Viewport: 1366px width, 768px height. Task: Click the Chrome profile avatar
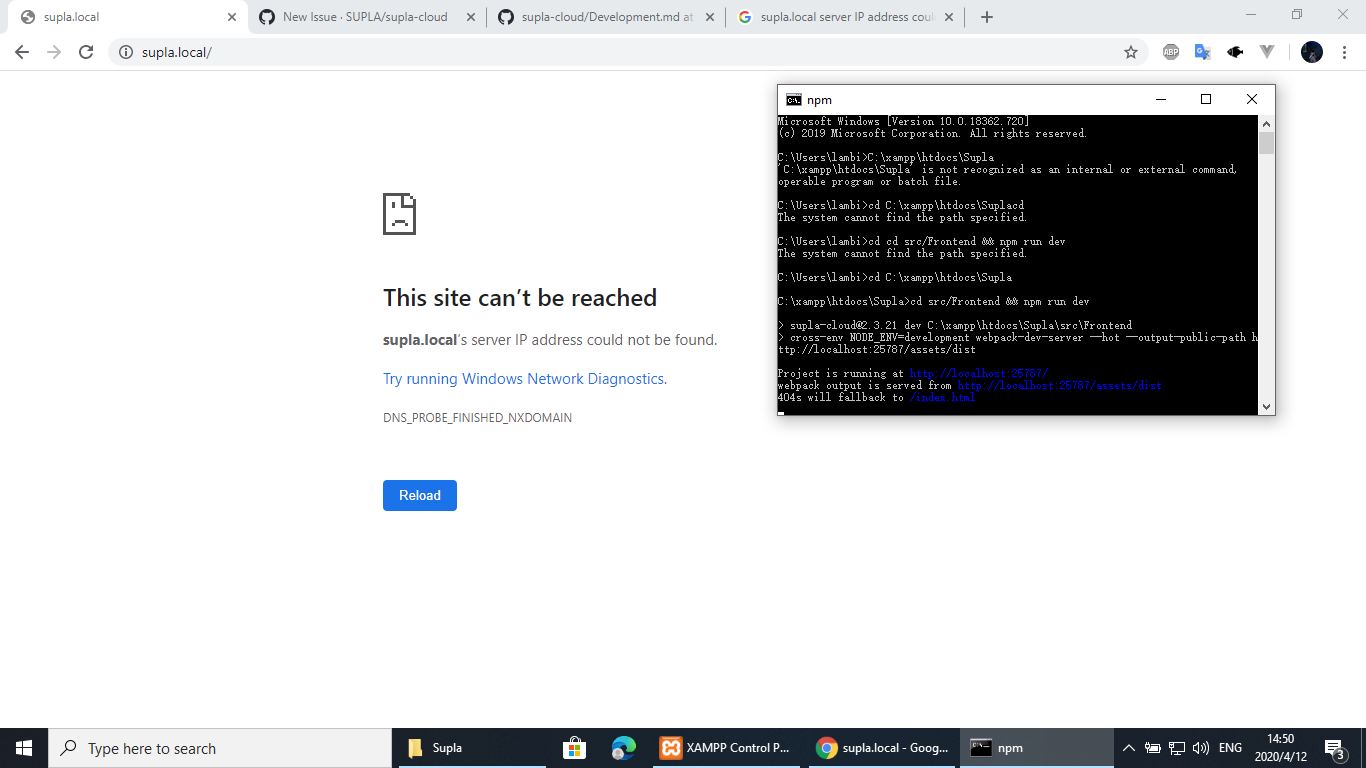click(x=1312, y=52)
